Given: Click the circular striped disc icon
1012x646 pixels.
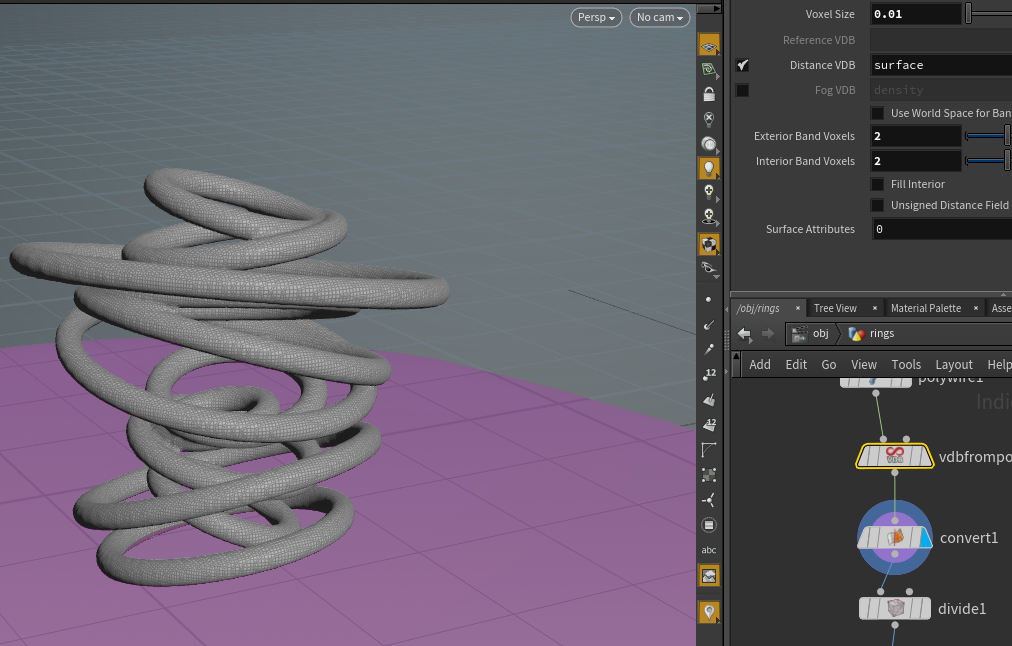Looking at the screenshot, I should point(709,525).
